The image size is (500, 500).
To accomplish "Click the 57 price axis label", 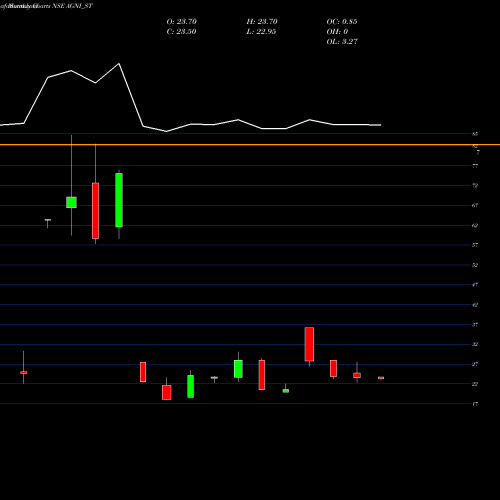I will [x=475, y=245].
